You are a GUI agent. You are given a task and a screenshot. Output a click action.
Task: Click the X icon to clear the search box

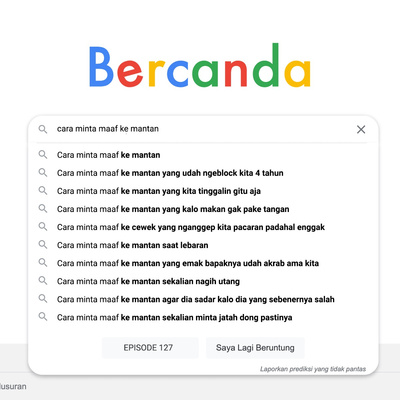pos(361,129)
